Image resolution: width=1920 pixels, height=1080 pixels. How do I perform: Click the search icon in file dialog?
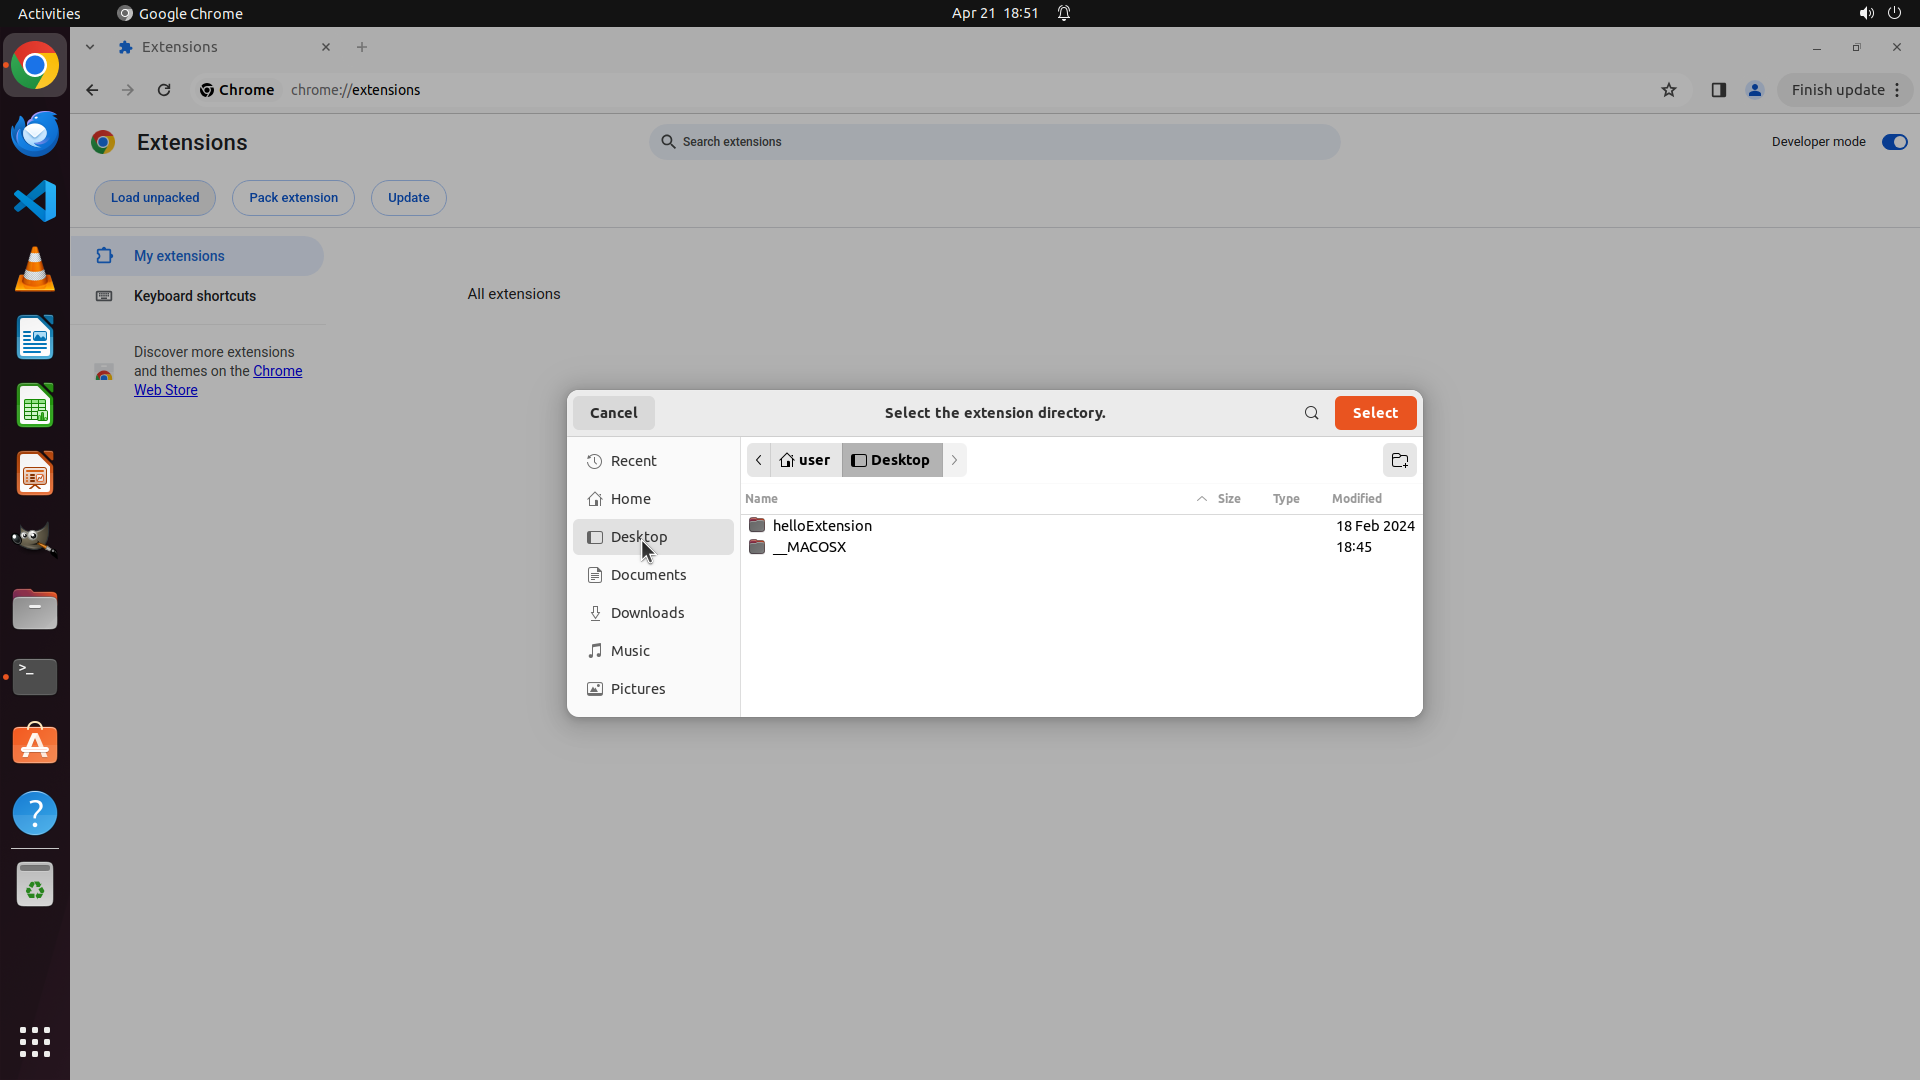[x=1311, y=413]
